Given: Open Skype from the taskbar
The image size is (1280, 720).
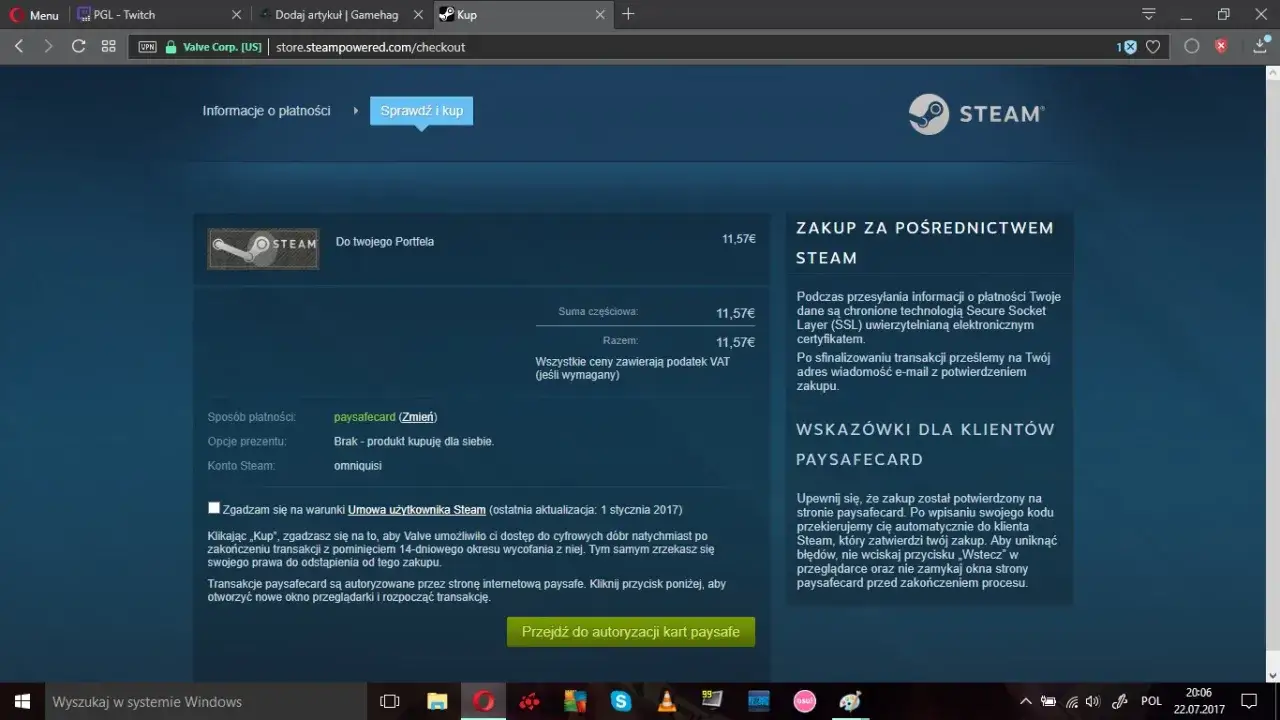Looking at the screenshot, I should (x=621, y=701).
